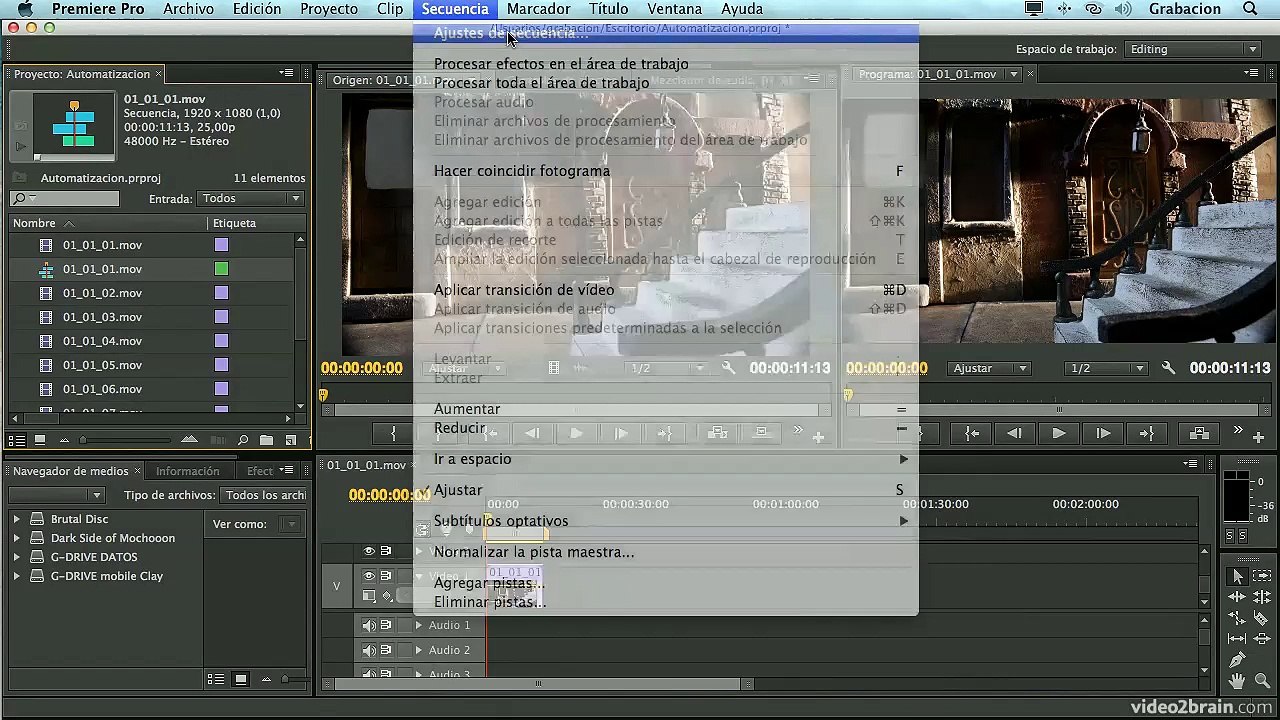Toggle sync lock for Audio 1 track
1280x720 pixels.
(x=386, y=626)
